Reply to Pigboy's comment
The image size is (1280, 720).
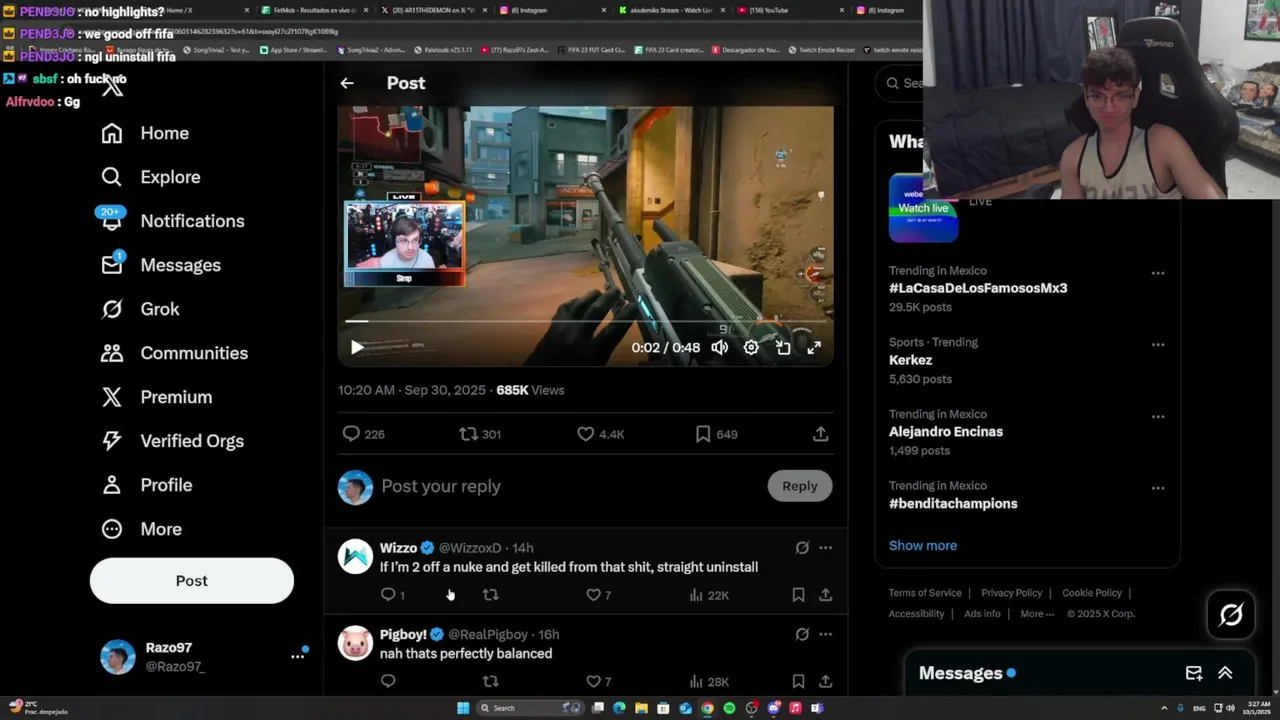click(x=388, y=681)
